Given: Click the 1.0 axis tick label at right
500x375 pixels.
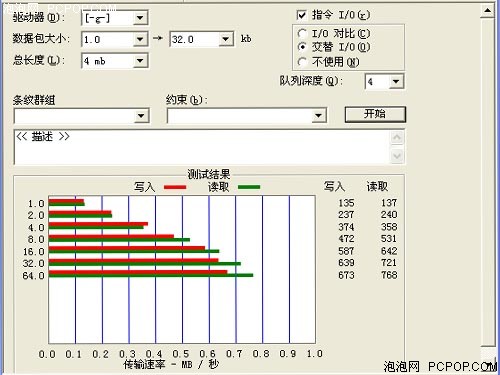Looking at the screenshot, I should tap(314, 354).
